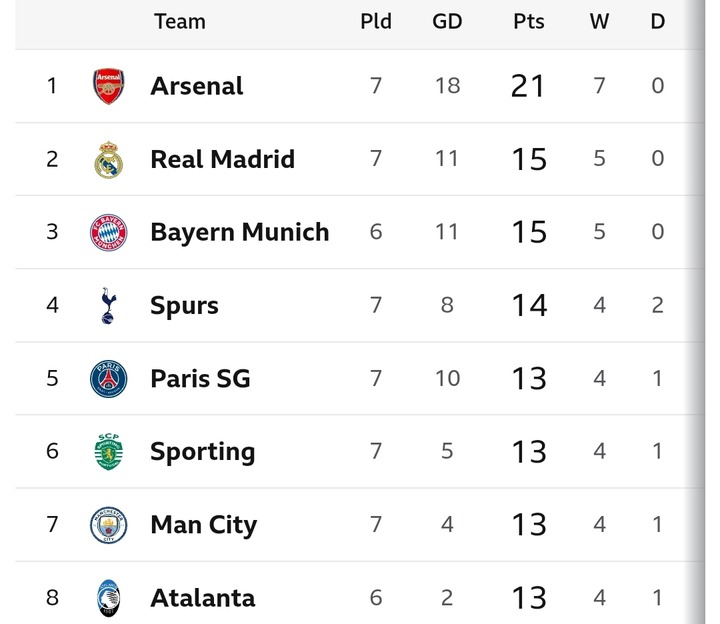This screenshot has height=624, width=720.
Task: Select the Paris SG team name
Action: [200, 379]
